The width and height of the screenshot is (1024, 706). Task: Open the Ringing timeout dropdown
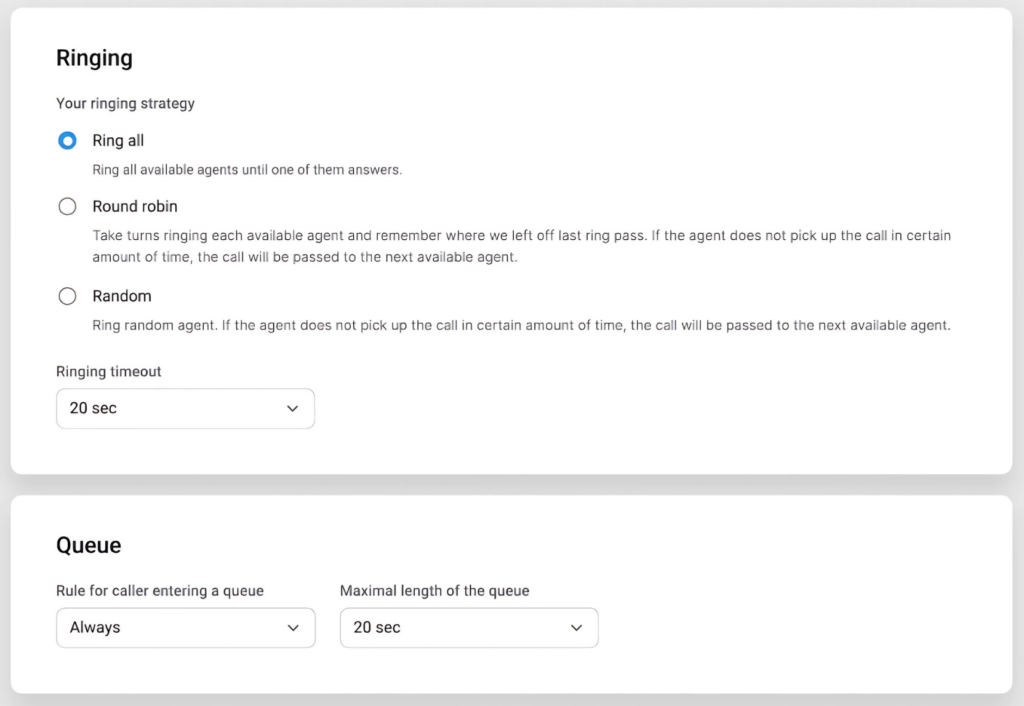coord(185,408)
